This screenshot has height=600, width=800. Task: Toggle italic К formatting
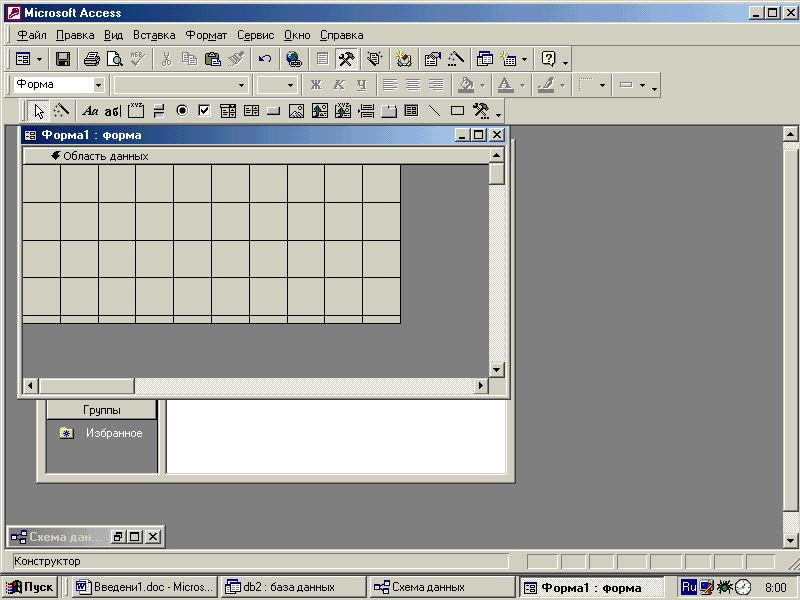click(x=339, y=85)
